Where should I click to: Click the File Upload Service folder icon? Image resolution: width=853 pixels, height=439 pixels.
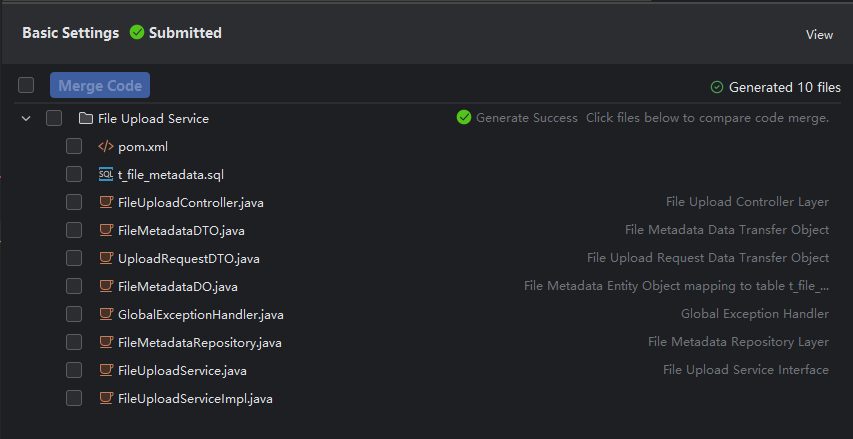[86, 118]
